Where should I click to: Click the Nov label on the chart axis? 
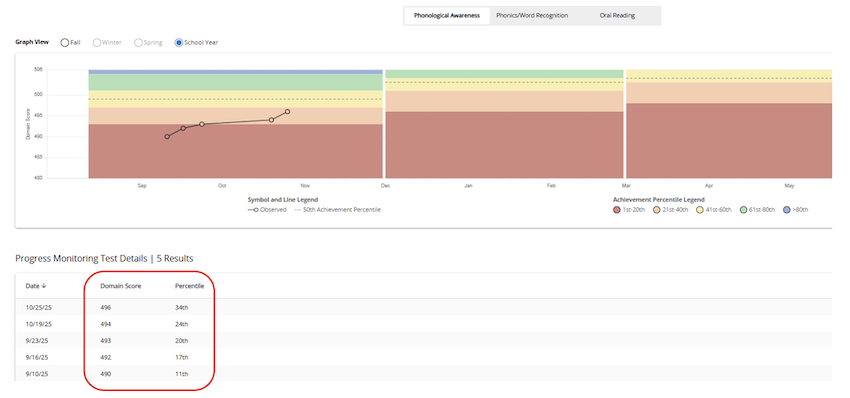coord(305,186)
